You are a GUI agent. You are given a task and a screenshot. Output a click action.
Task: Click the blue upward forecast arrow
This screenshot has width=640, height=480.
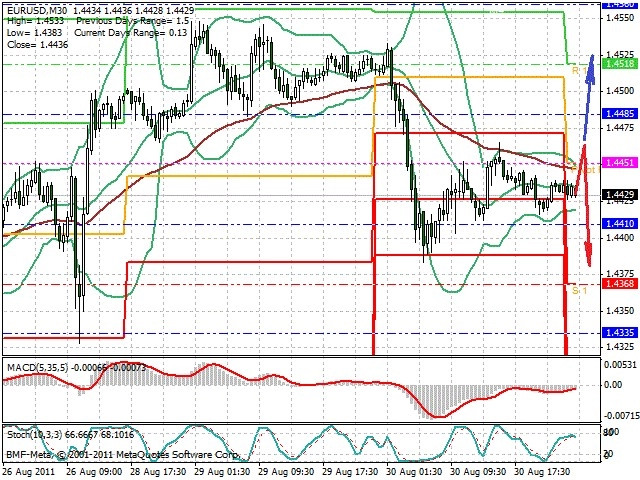click(588, 97)
